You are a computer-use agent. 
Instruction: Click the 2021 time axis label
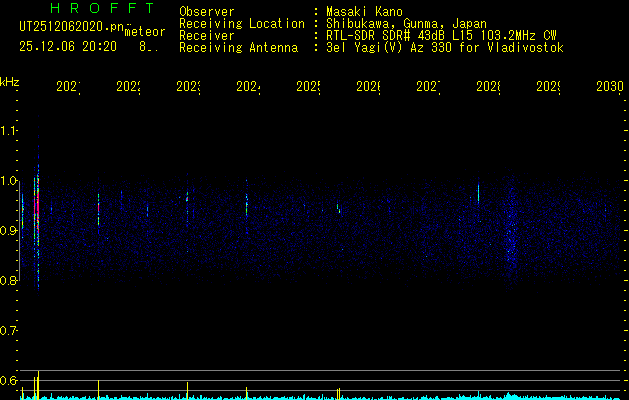(68, 86)
